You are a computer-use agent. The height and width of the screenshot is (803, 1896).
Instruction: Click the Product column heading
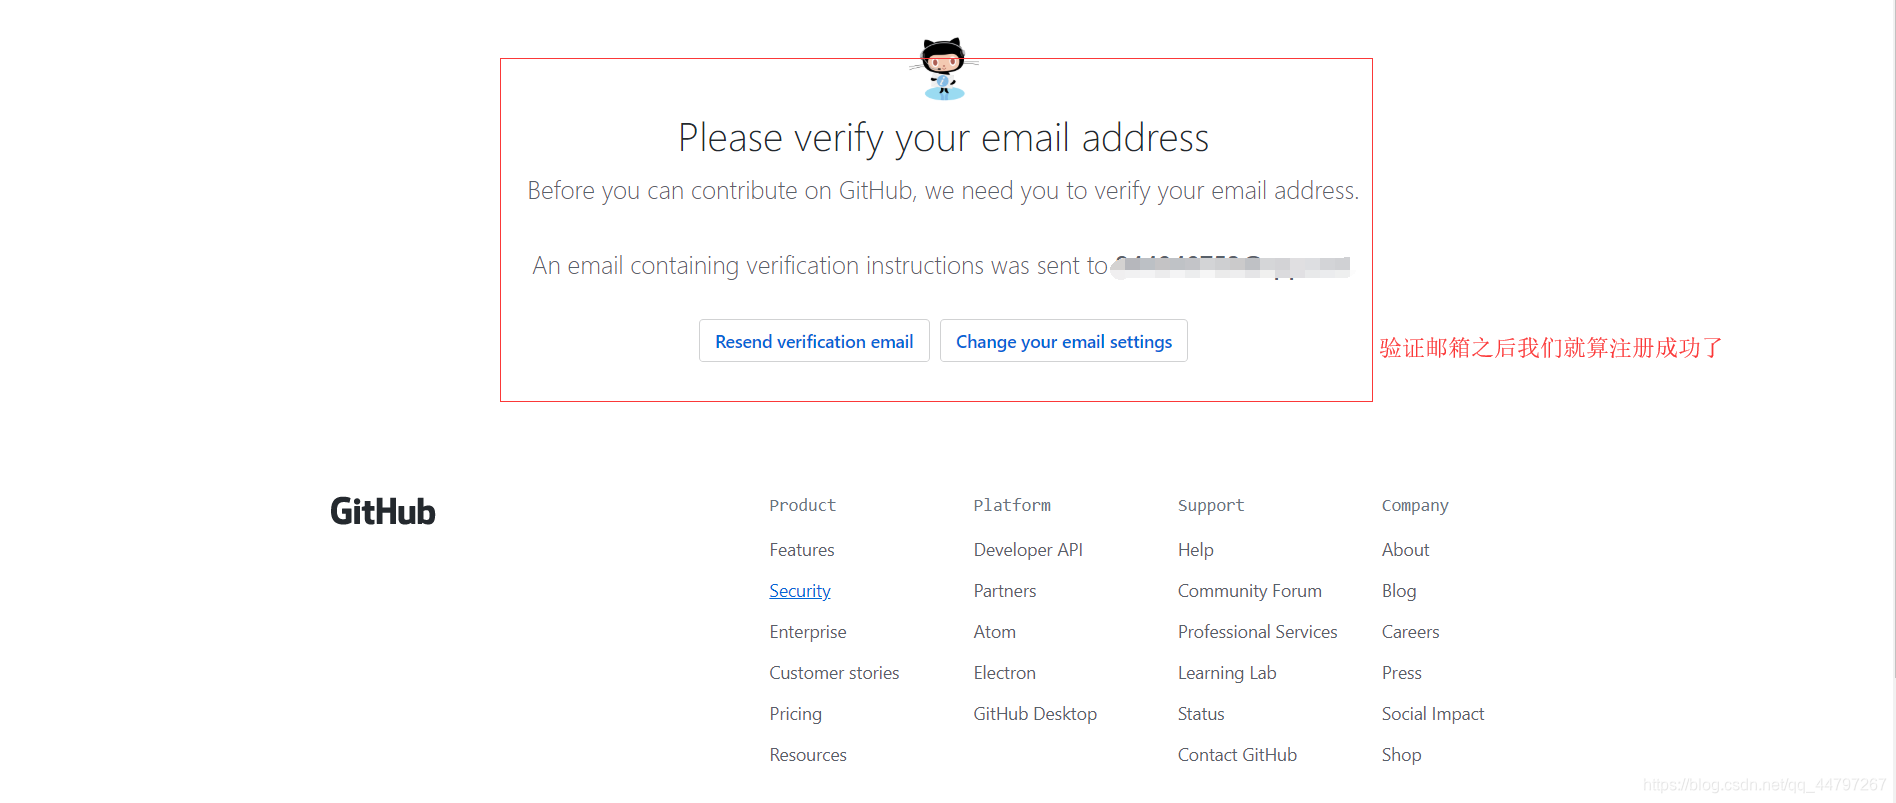802,505
